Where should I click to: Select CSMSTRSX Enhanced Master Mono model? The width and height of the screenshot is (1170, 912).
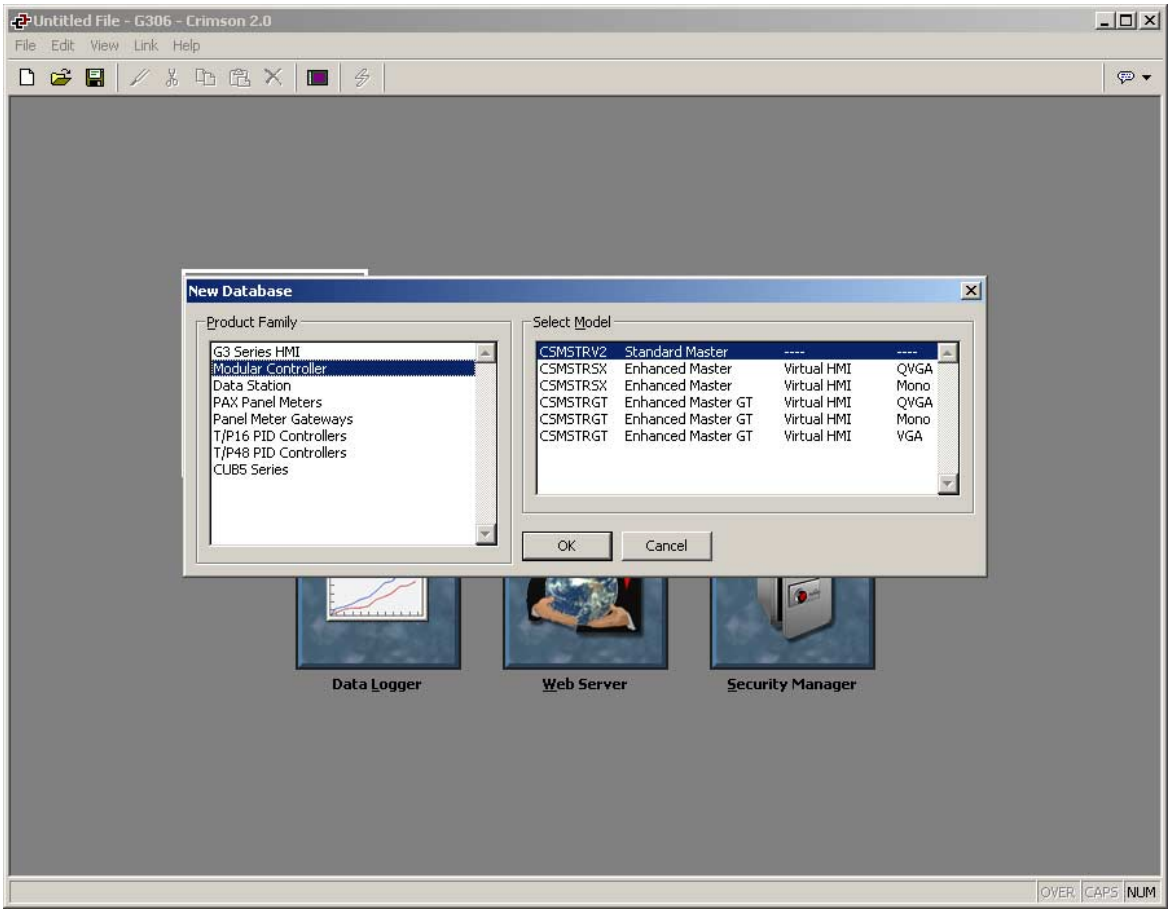[x=736, y=385]
